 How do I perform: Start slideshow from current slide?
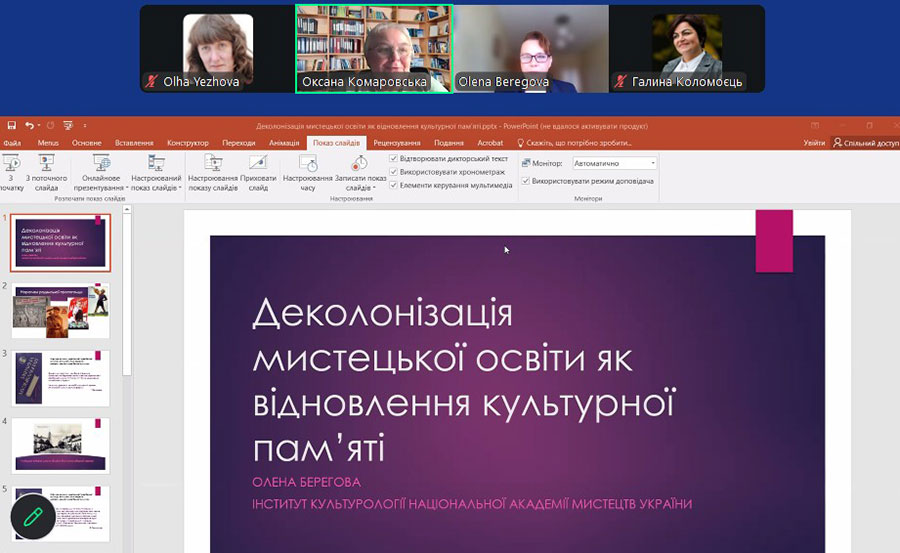point(47,170)
